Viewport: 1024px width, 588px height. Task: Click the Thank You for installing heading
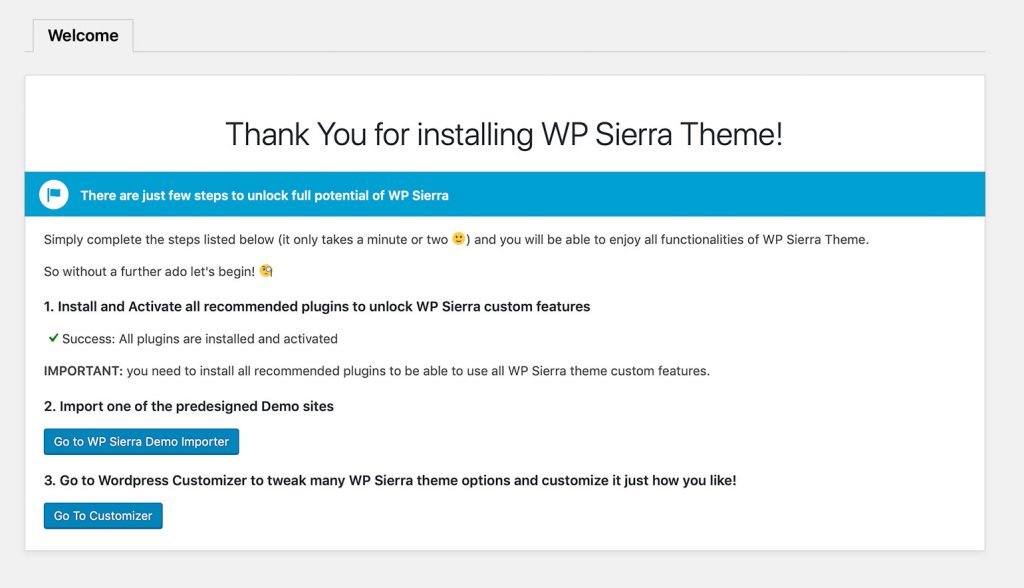click(504, 134)
